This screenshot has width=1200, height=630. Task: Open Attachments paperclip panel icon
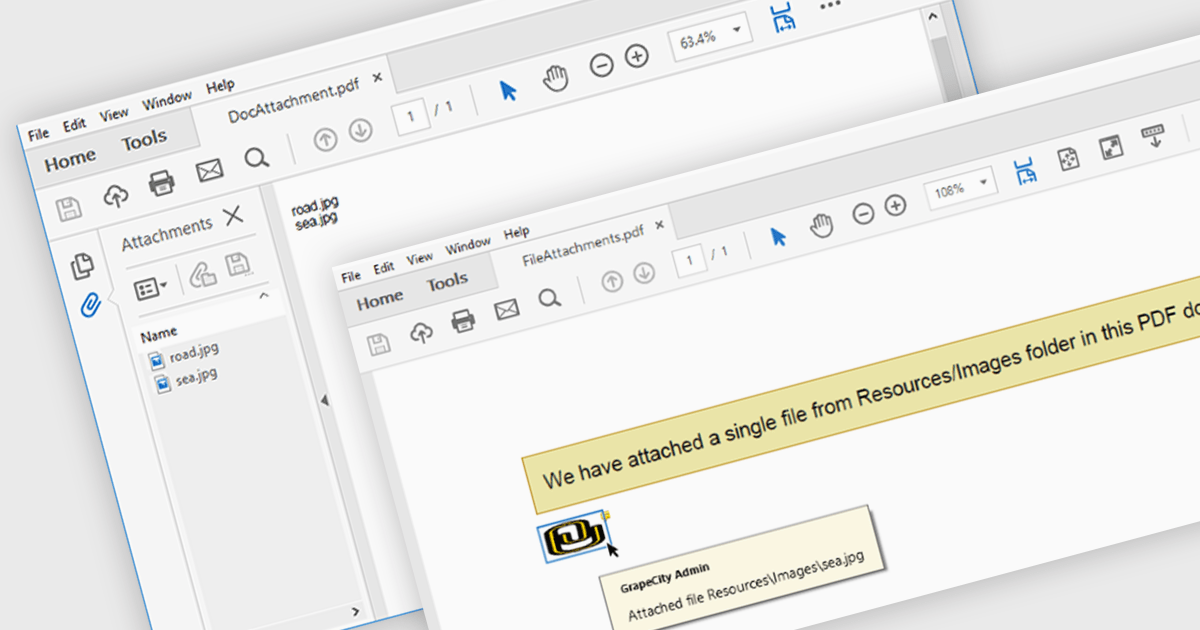(x=90, y=304)
